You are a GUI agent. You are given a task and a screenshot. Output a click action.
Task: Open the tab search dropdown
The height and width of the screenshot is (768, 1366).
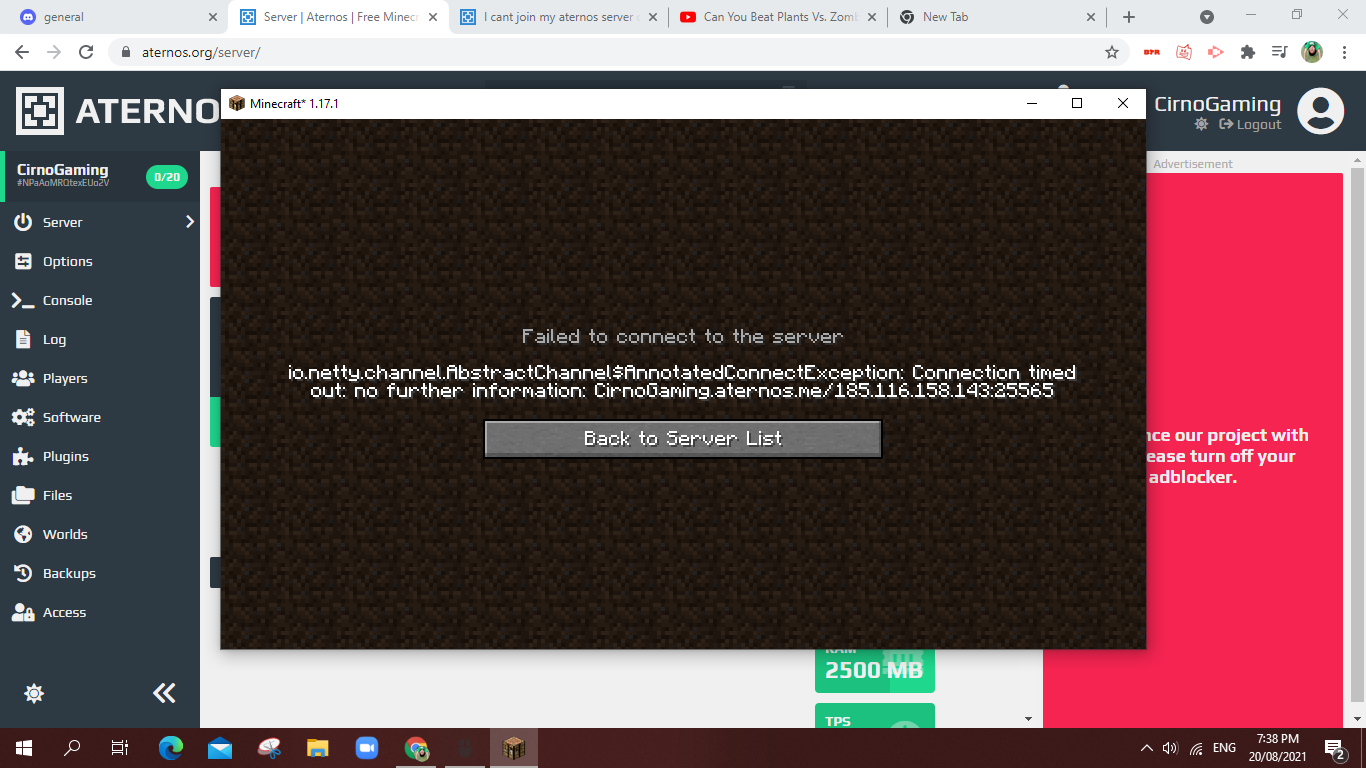point(1207,17)
